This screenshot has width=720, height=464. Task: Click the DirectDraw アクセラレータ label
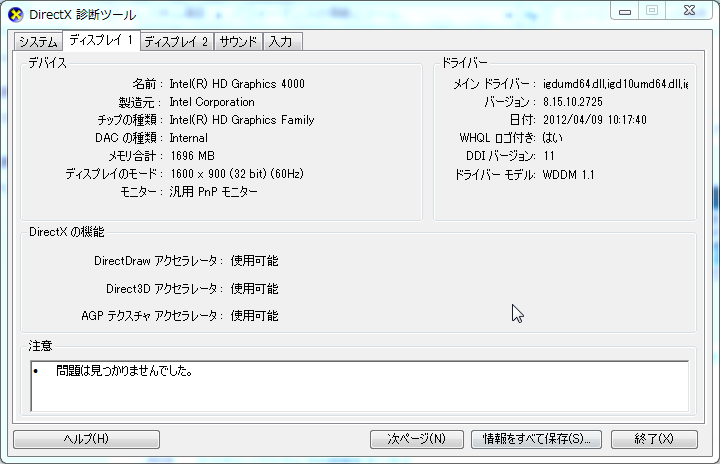pyautogui.click(x=158, y=261)
